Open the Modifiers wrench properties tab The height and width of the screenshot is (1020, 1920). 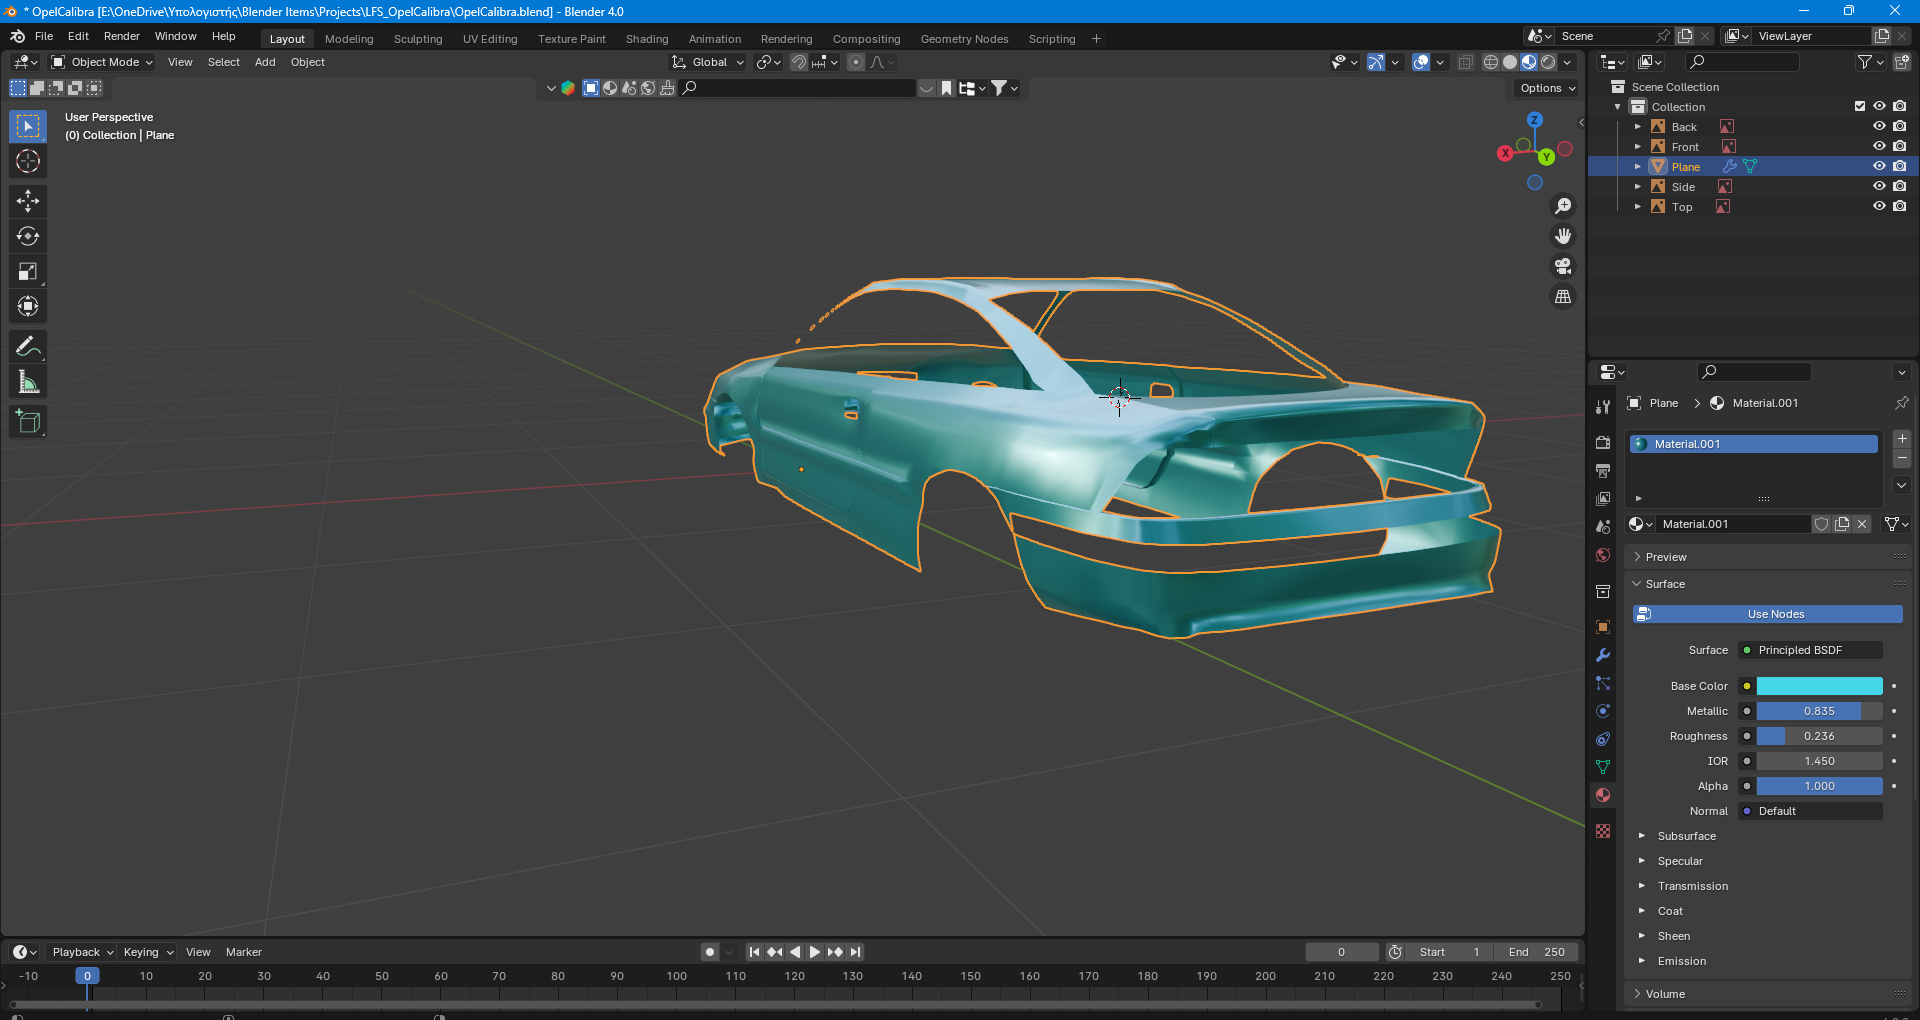(1603, 655)
